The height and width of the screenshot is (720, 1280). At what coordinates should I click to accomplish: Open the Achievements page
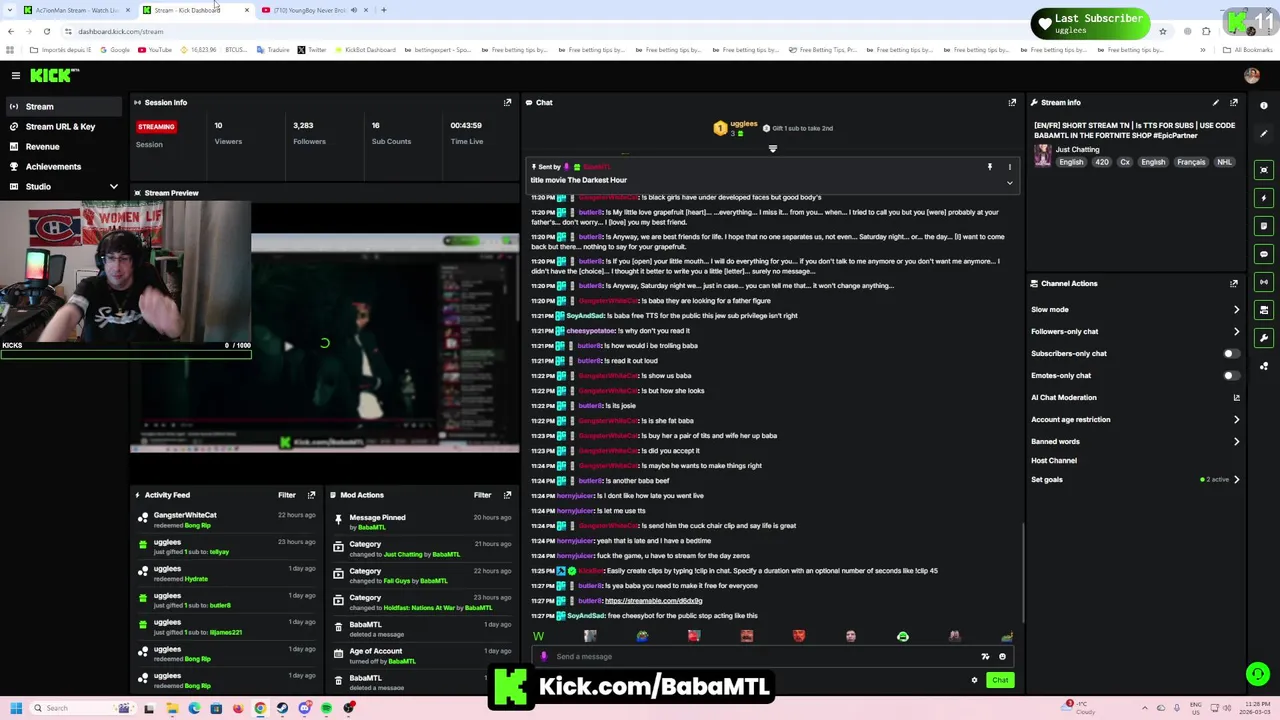coord(53,166)
